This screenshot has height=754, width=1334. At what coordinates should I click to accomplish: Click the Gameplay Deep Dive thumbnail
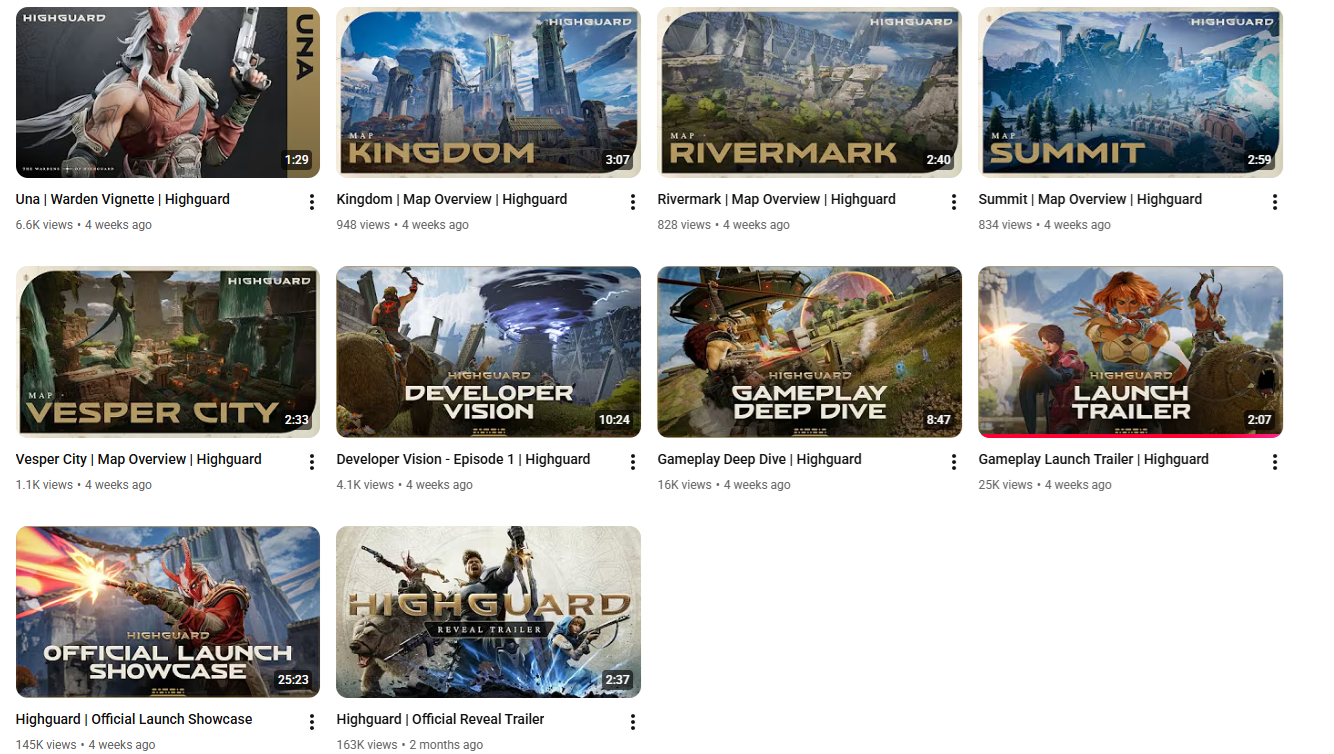pyautogui.click(x=809, y=352)
